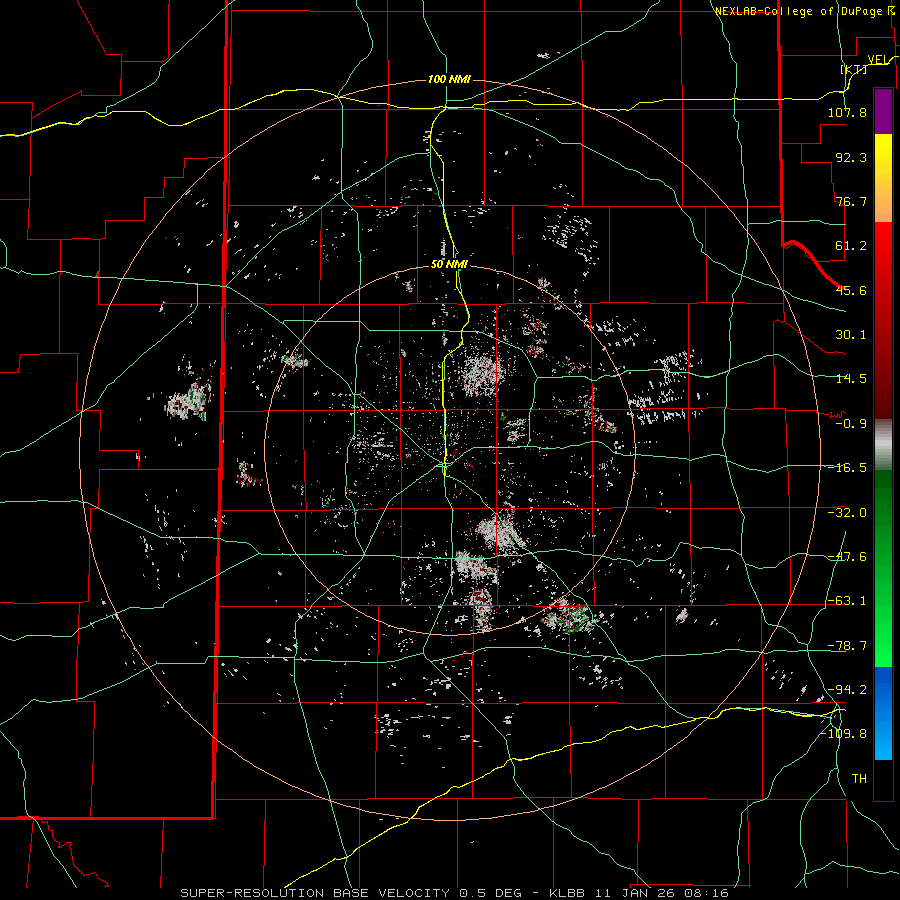
Task: Click the 92.3 scale value
Action: tap(851, 157)
